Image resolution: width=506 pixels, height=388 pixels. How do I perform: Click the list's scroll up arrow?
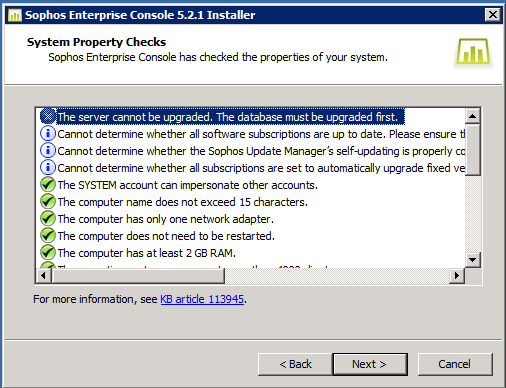[x=472, y=116]
